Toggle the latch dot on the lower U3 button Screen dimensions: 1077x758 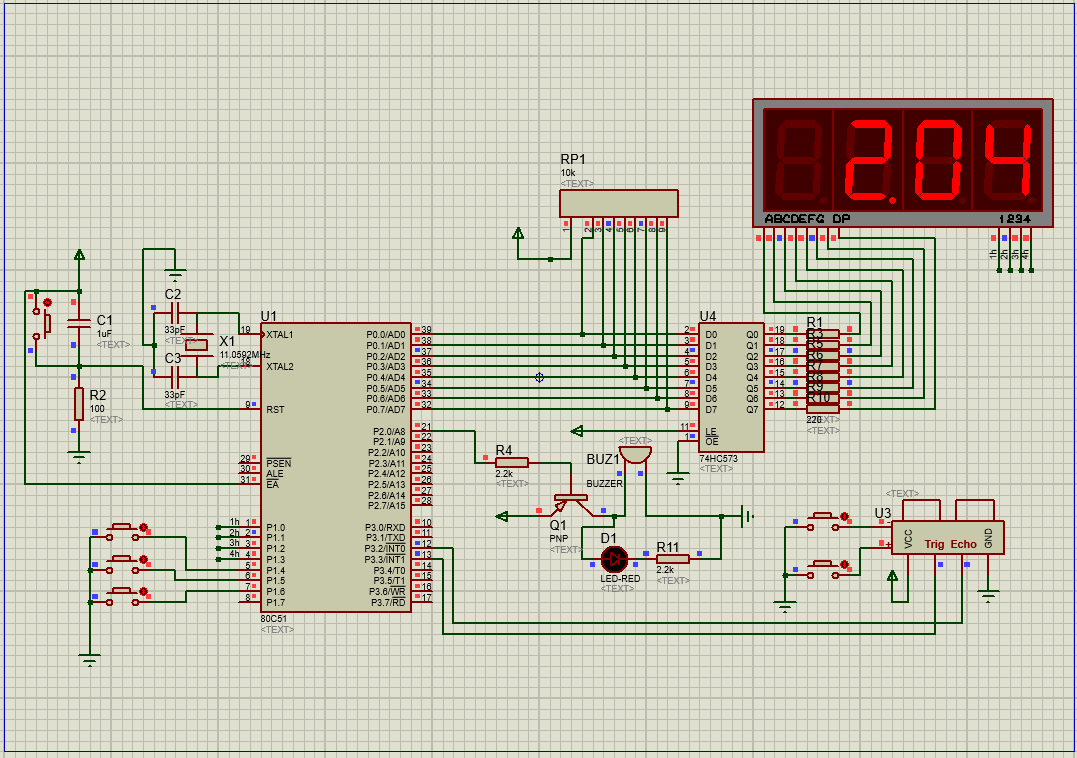[845, 564]
